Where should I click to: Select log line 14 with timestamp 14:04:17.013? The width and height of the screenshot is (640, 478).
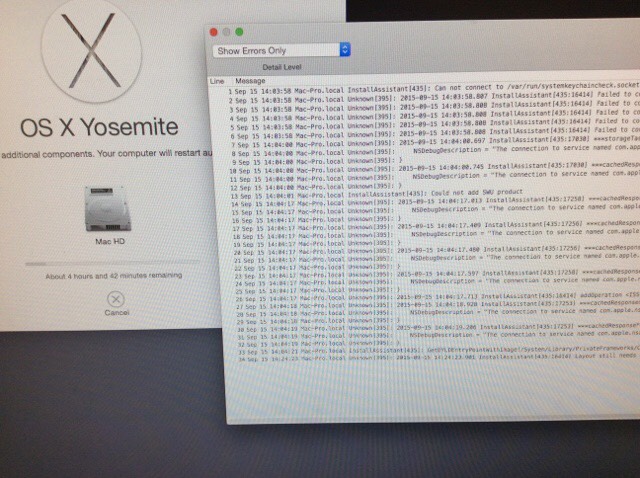pos(434,202)
